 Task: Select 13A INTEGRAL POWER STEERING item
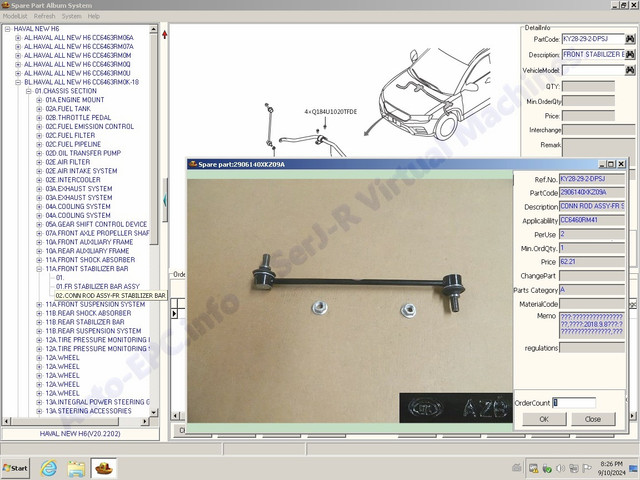pos(97,402)
